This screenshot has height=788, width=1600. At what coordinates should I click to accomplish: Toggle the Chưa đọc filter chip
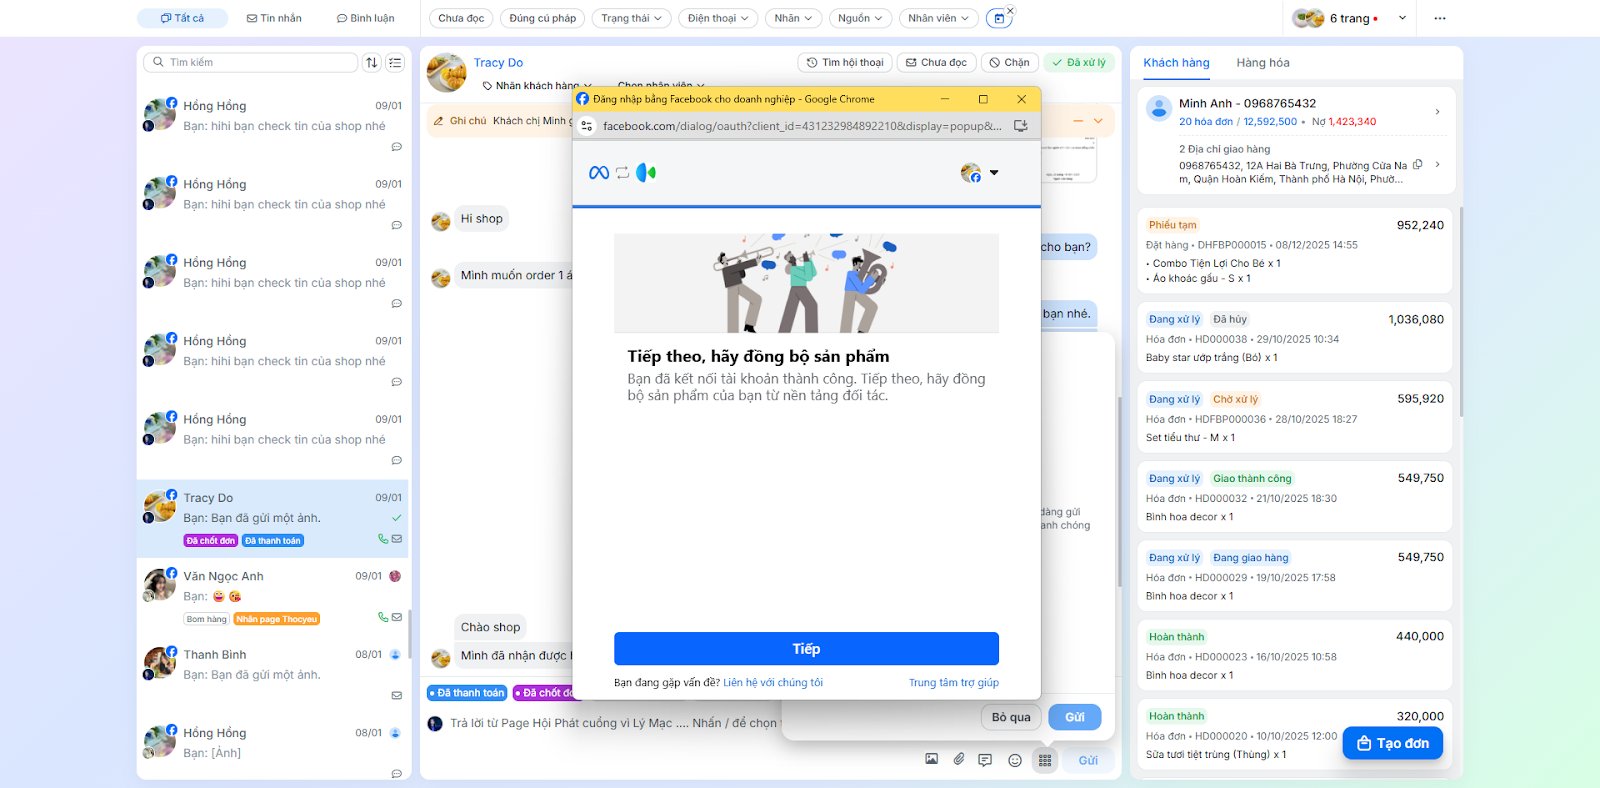[x=461, y=18]
